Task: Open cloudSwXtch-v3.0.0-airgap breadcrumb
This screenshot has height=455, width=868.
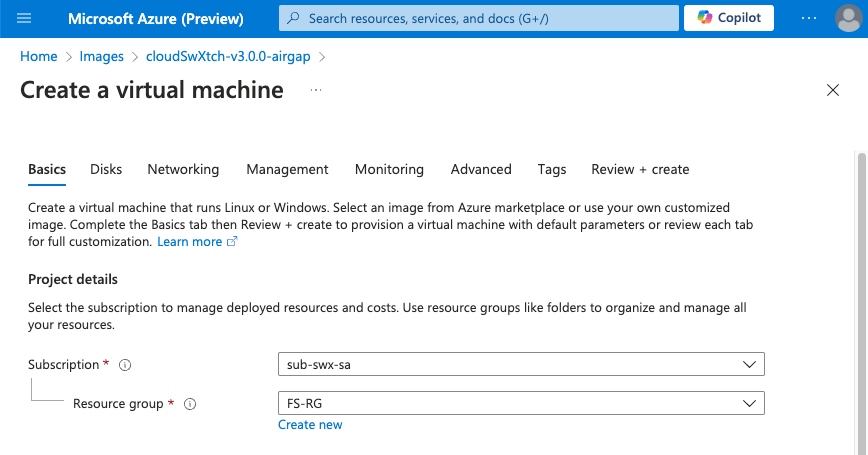Action: pos(228,56)
